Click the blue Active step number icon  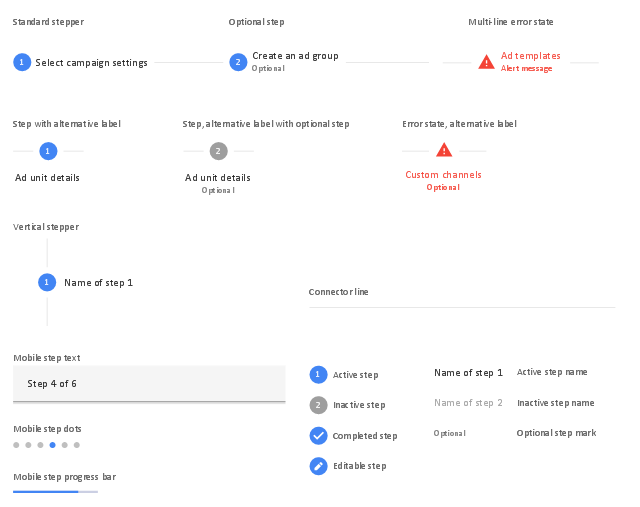(x=318, y=374)
